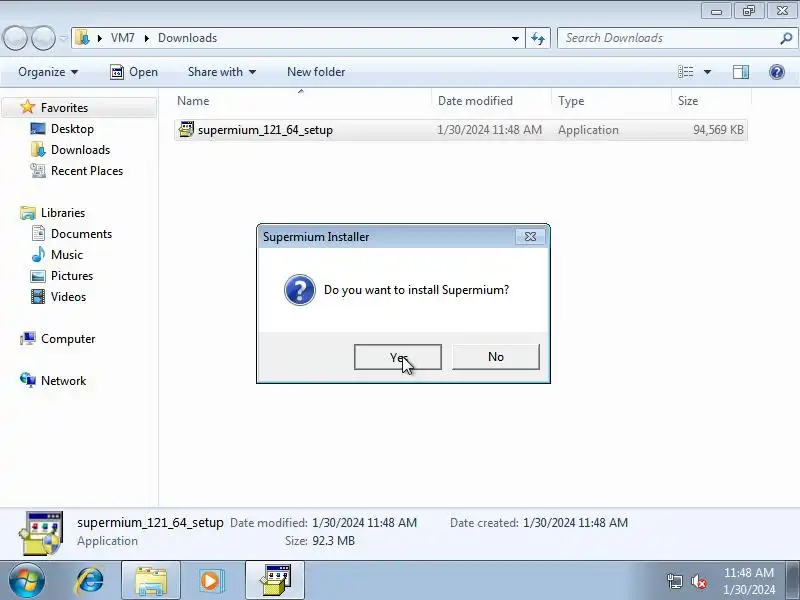Click the Show desktop strip
800x600 pixels.
tap(793, 581)
